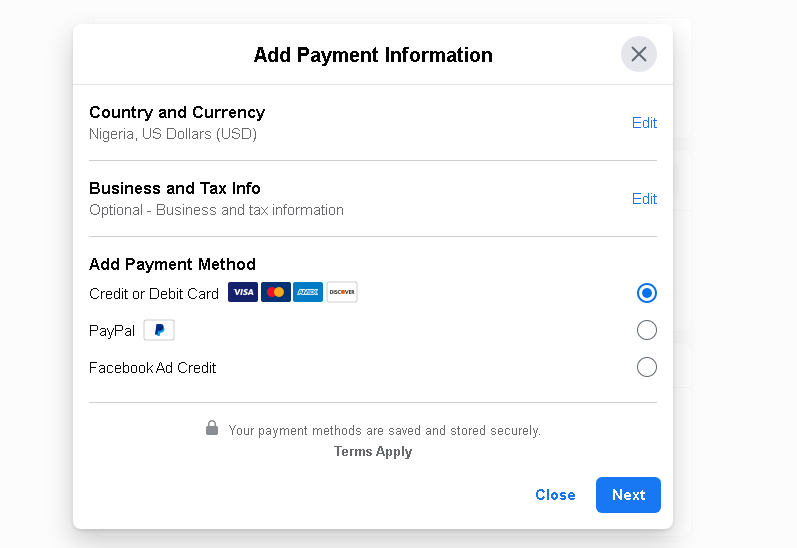Viewport: 797px width, 548px height.
Task: Click the PayPal logo icon
Action: click(x=159, y=330)
